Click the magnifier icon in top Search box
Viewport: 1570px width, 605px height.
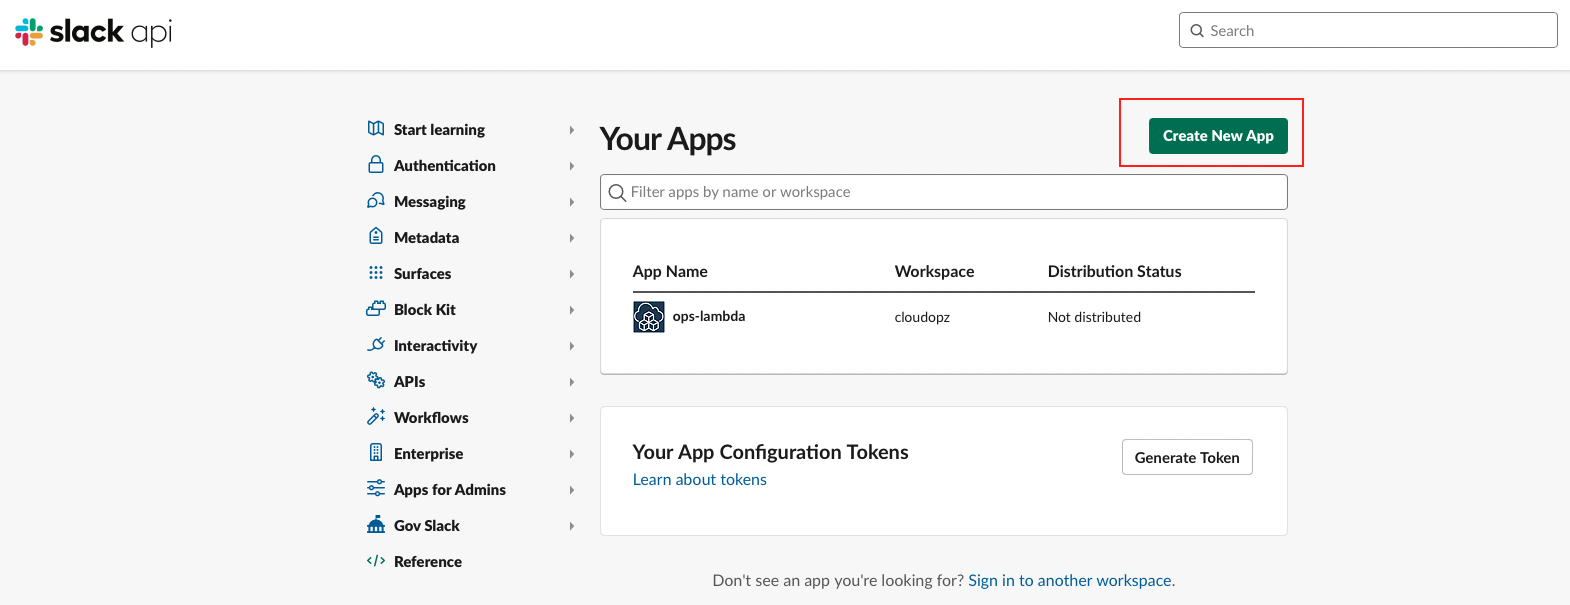pos(1197,31)
